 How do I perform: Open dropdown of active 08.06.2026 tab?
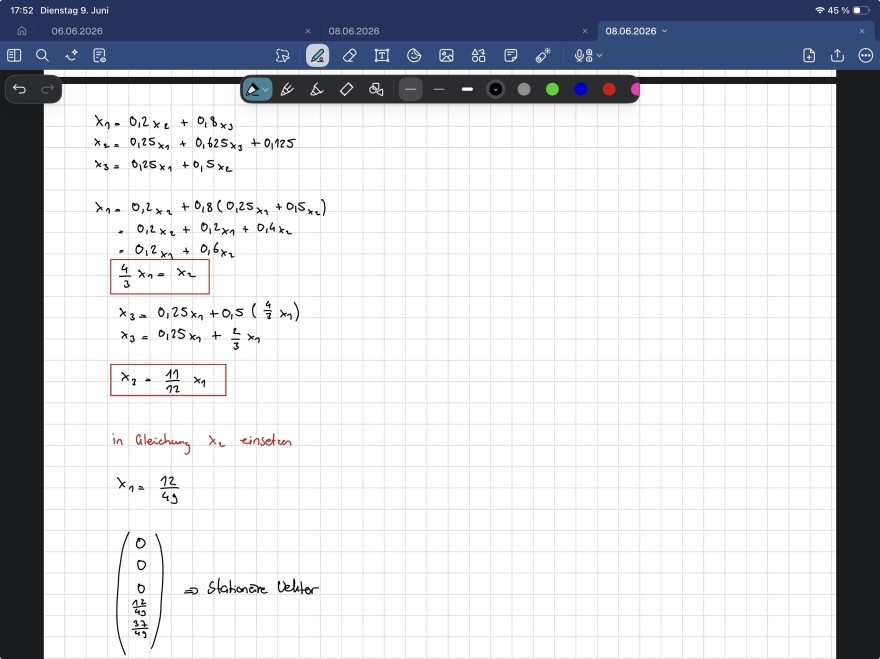coord(664,31)
